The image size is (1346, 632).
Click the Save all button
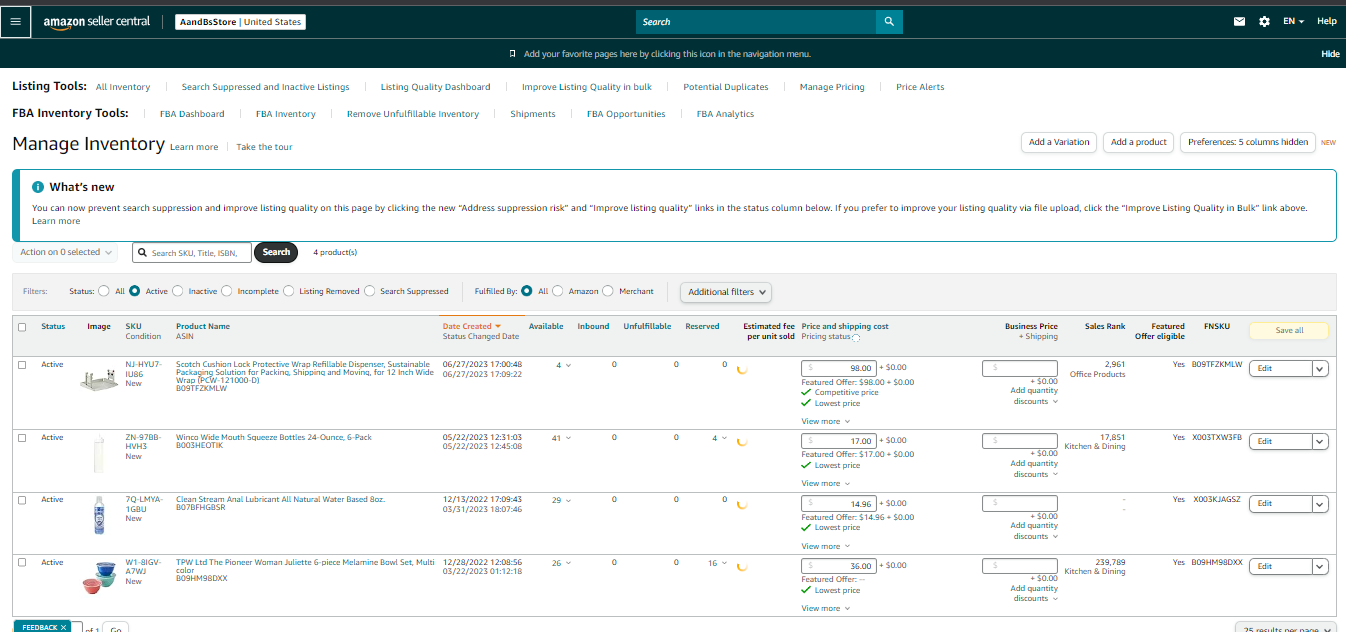point(1289,330)
